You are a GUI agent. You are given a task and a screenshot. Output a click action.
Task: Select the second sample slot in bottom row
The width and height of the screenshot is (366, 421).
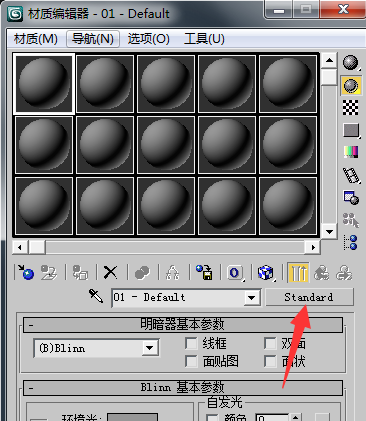tap(105, 206)
